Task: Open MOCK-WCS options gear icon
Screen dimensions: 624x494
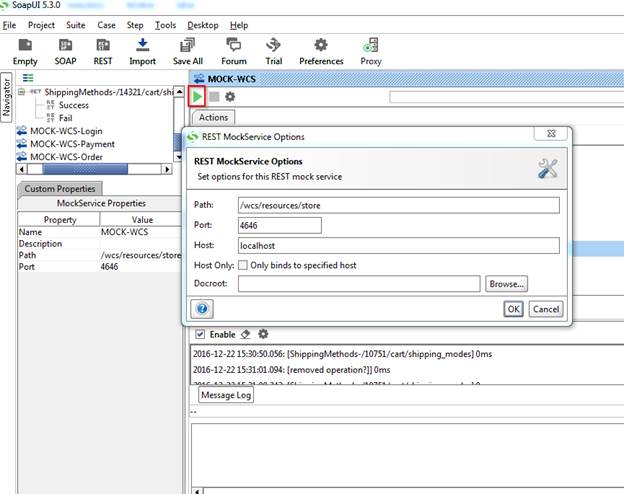Action: click(x=230, y=97)
